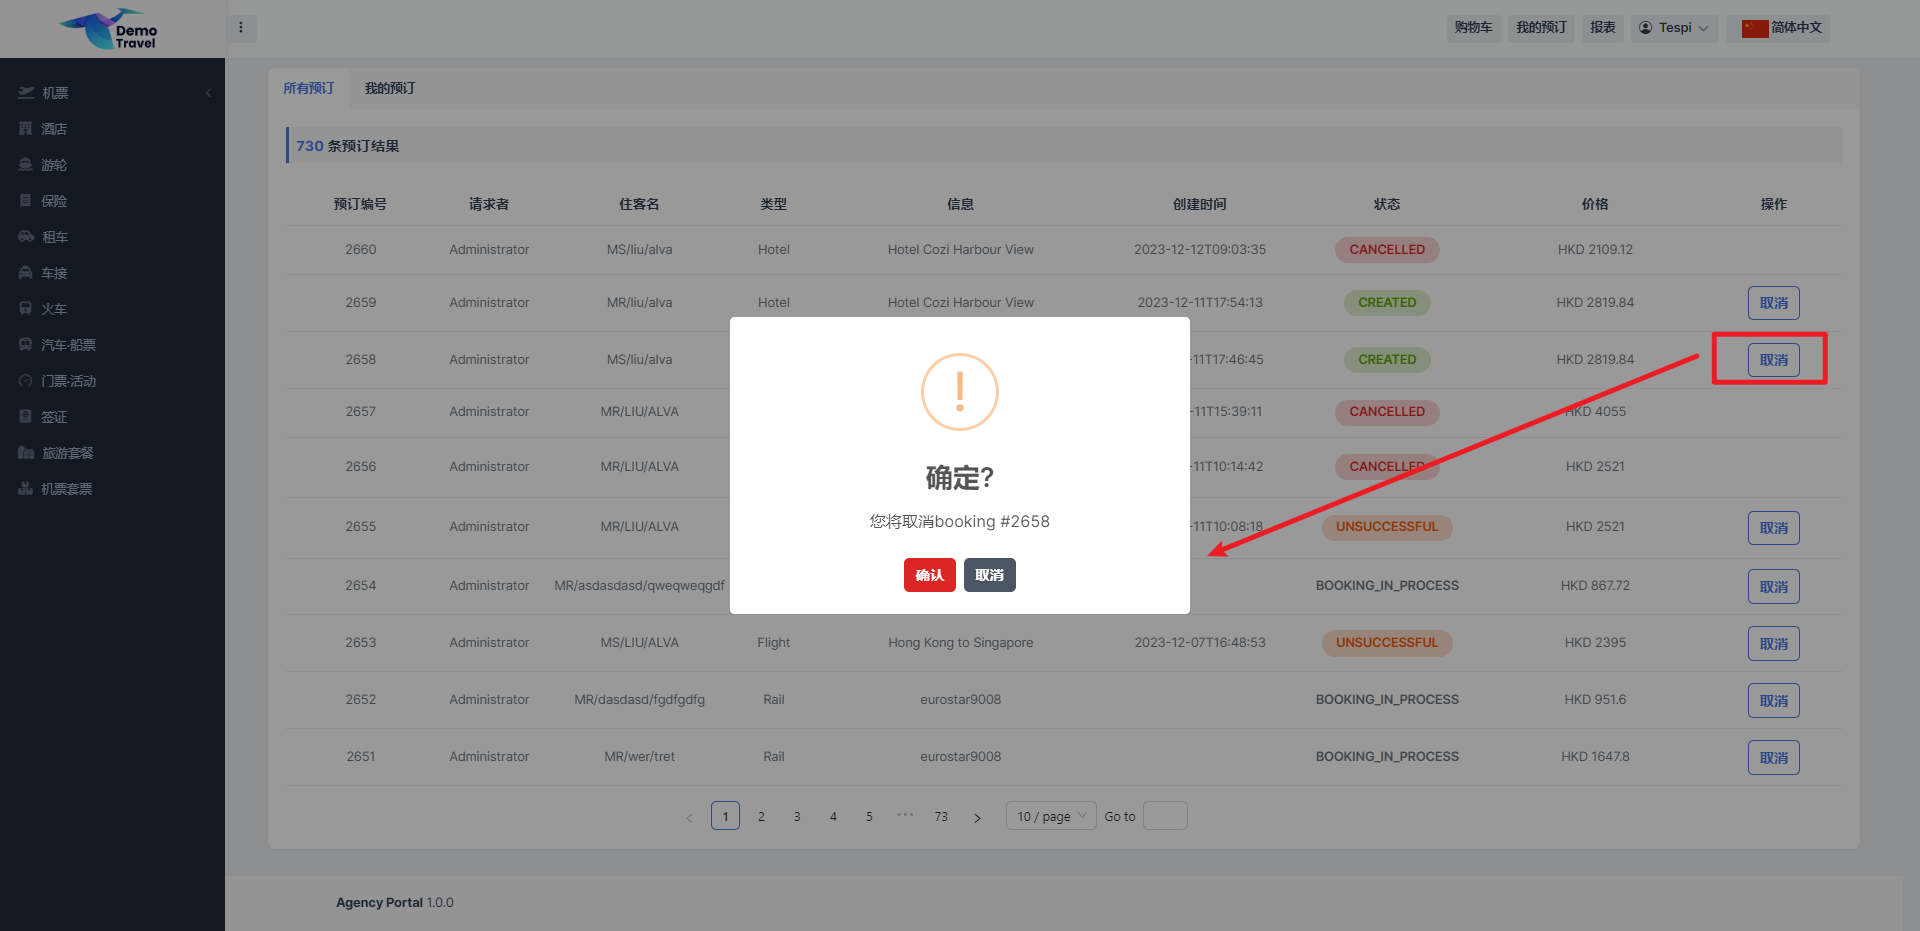Open the 简体中文 language selector
1920x931 pixels.
tap(1782, 28)
